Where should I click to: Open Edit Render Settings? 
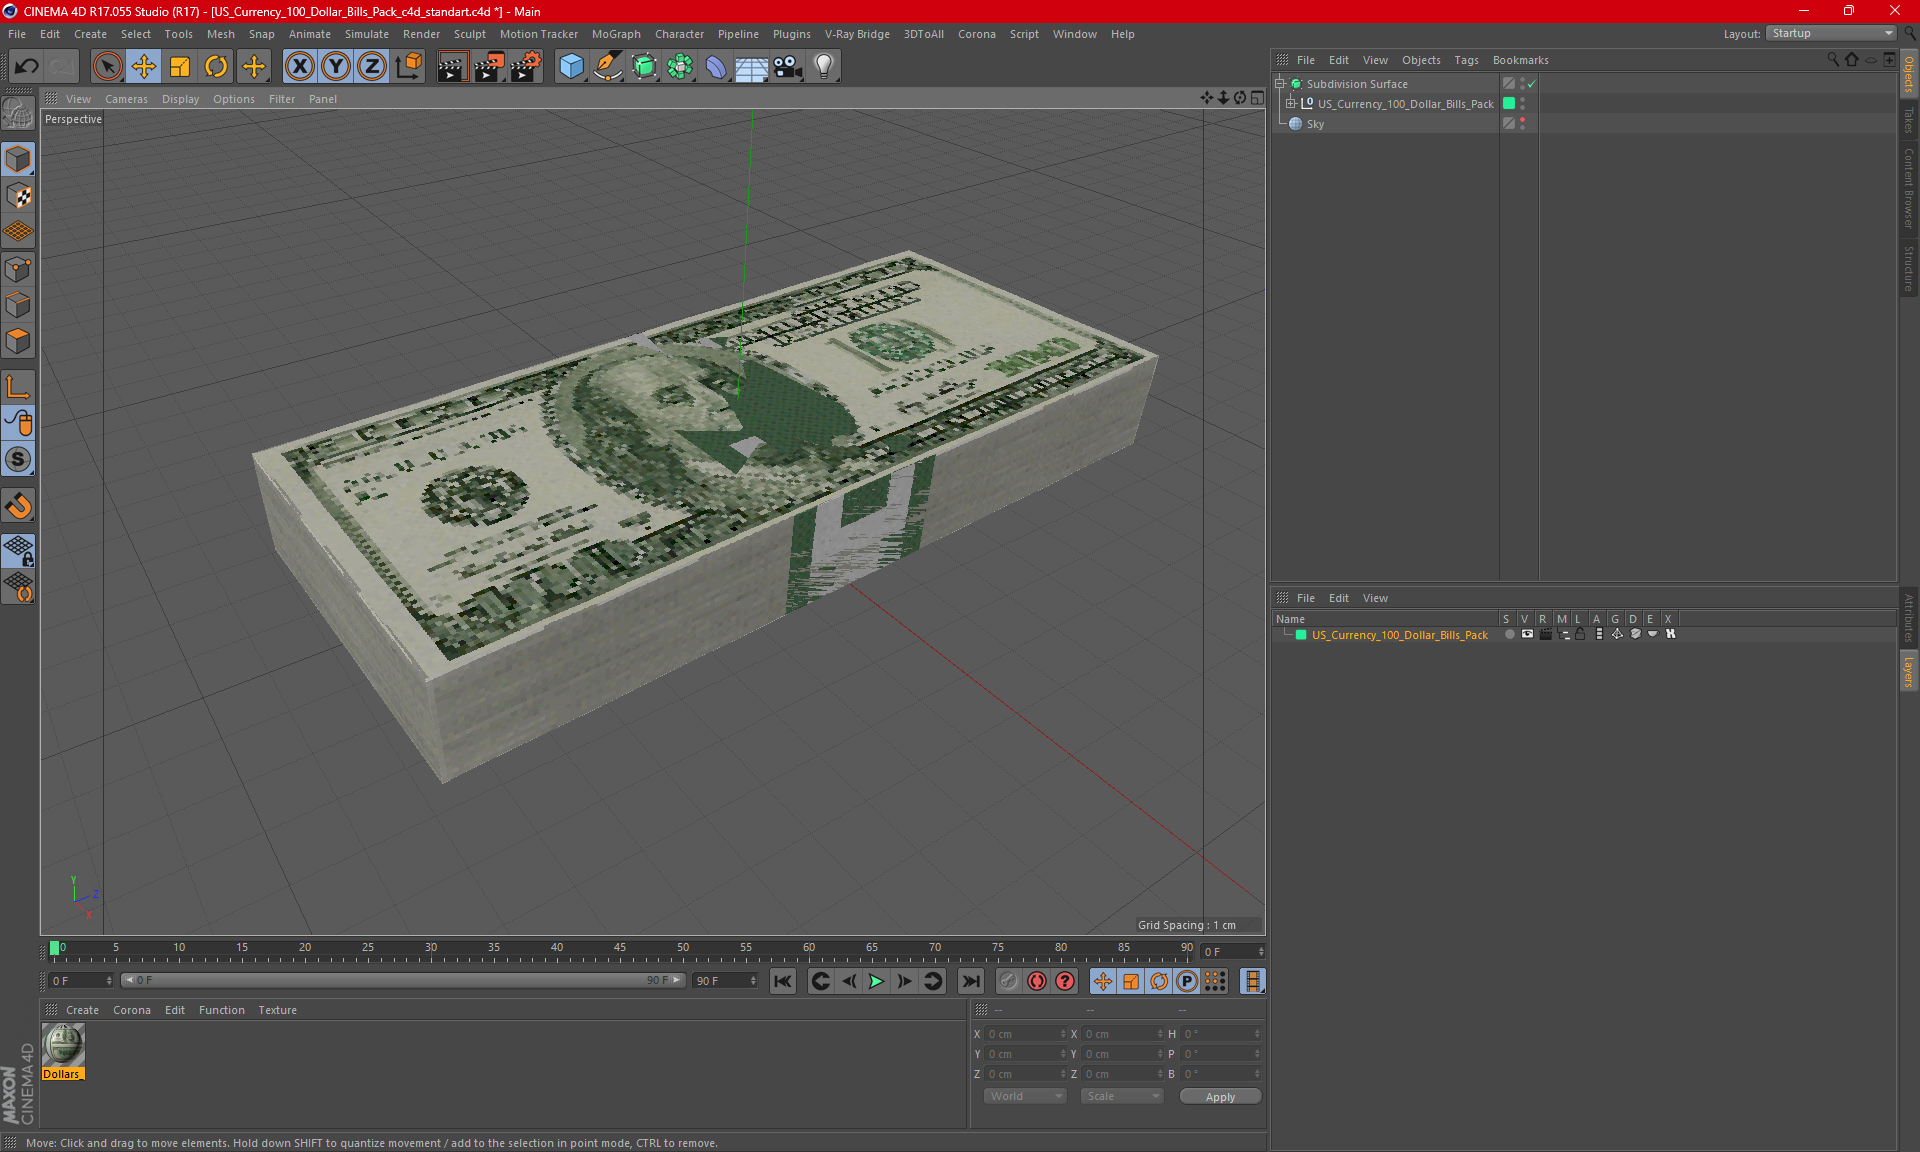[526, 67]
